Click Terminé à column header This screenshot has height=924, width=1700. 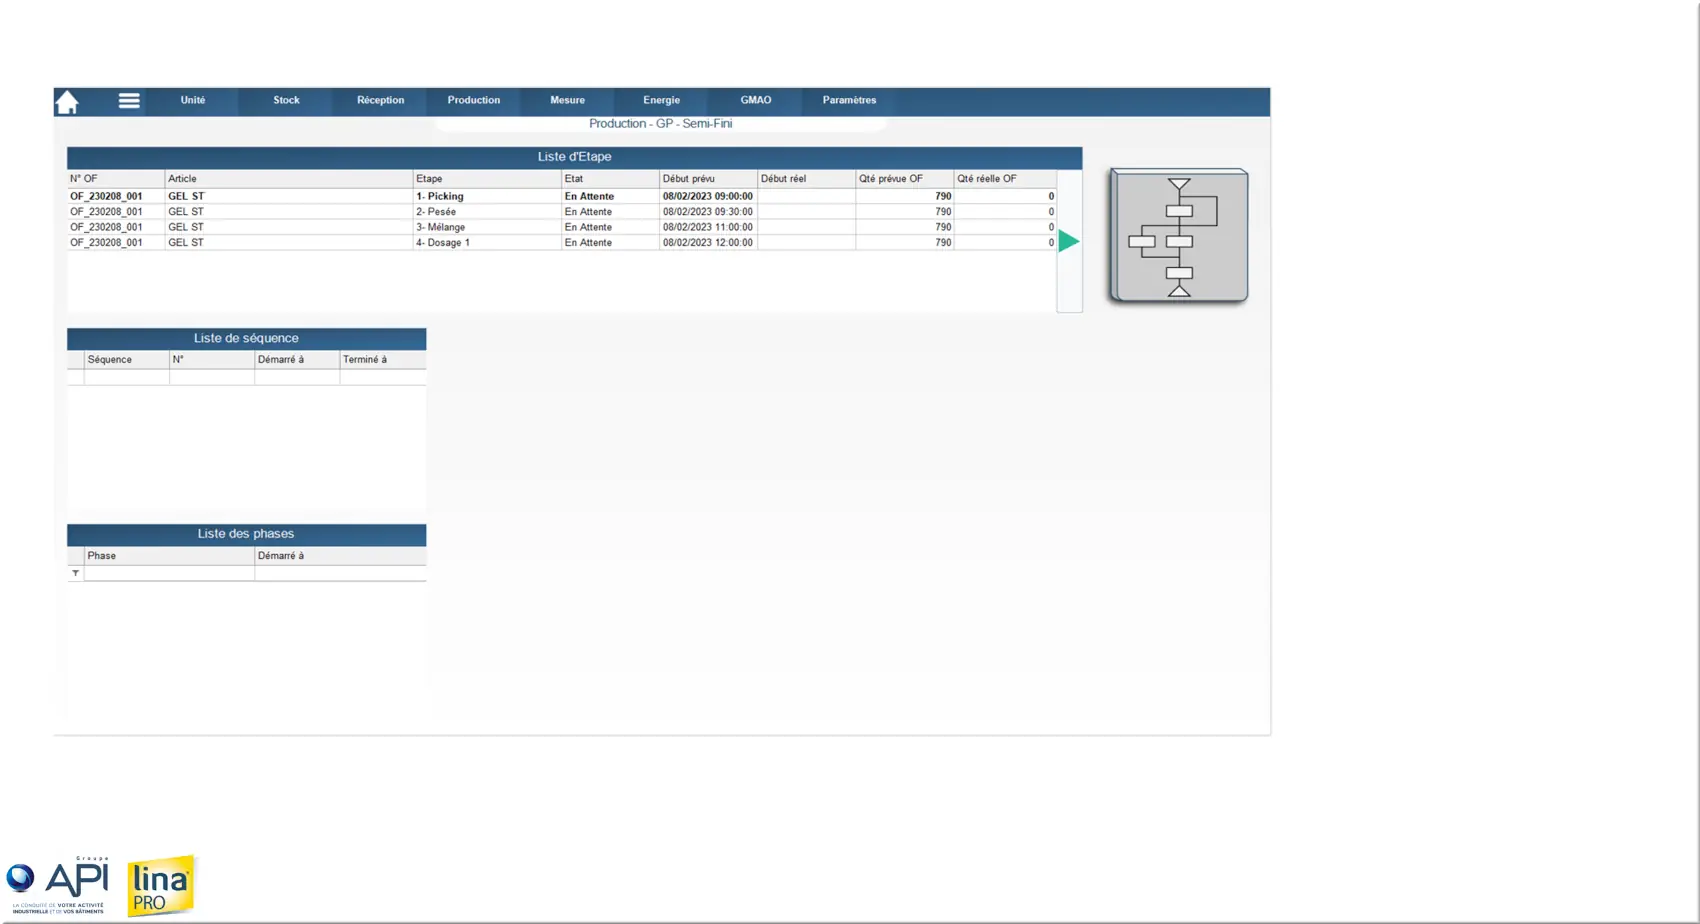pyautogui.click(x=383, y=360)
